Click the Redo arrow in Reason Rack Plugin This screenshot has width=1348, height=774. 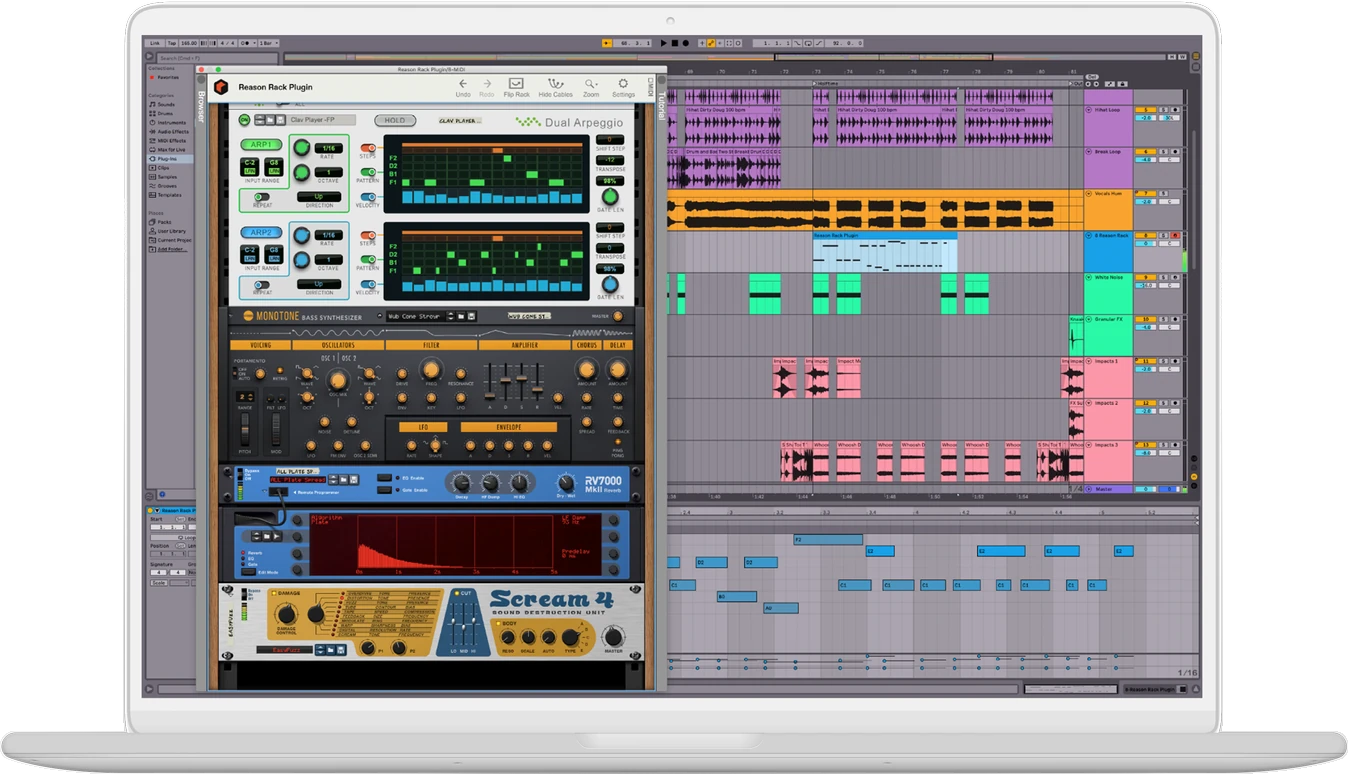[x=487, y=84]
